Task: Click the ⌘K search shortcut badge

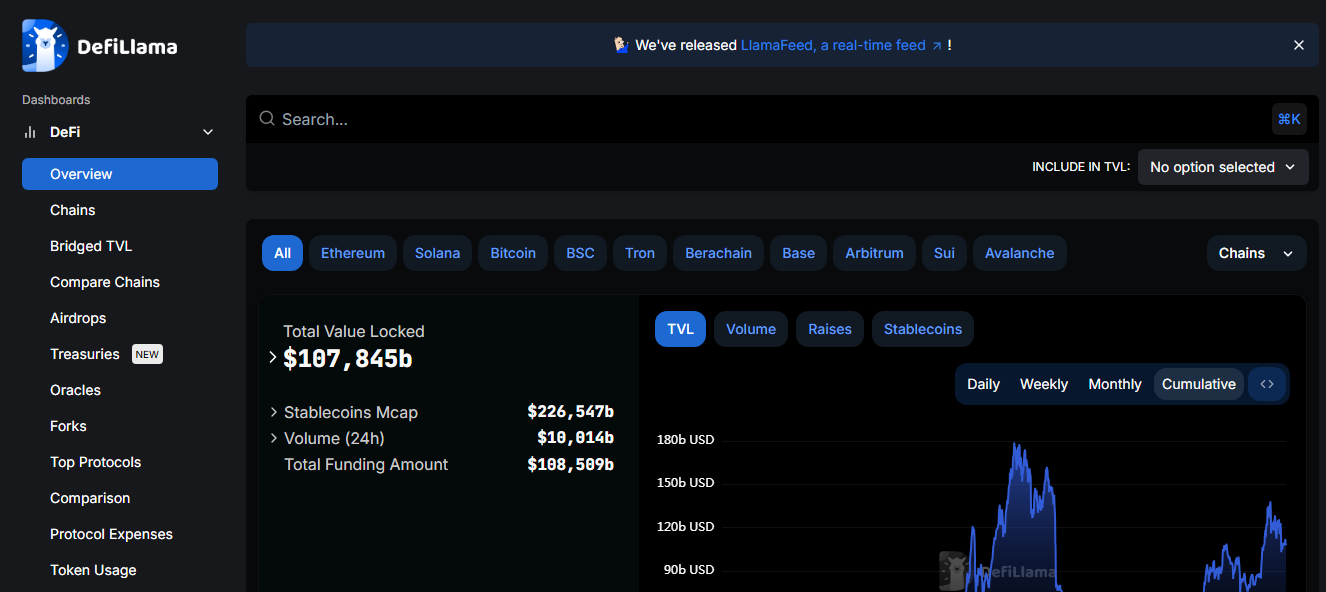Action: (1289, 119)
